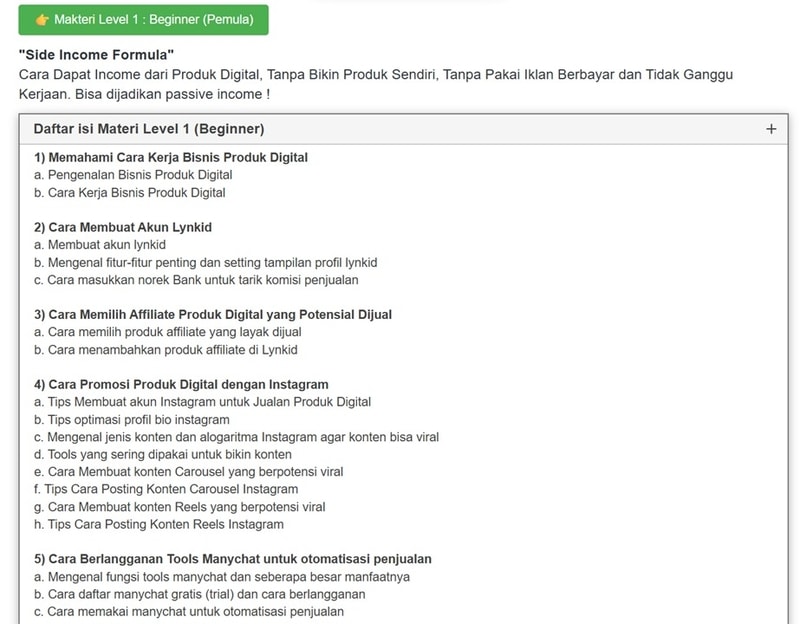Viewport: 800px width, 630px height.
Task: Select heading Memahami Cara Kerja Bisnis Produk Digital
Action: 170,157
